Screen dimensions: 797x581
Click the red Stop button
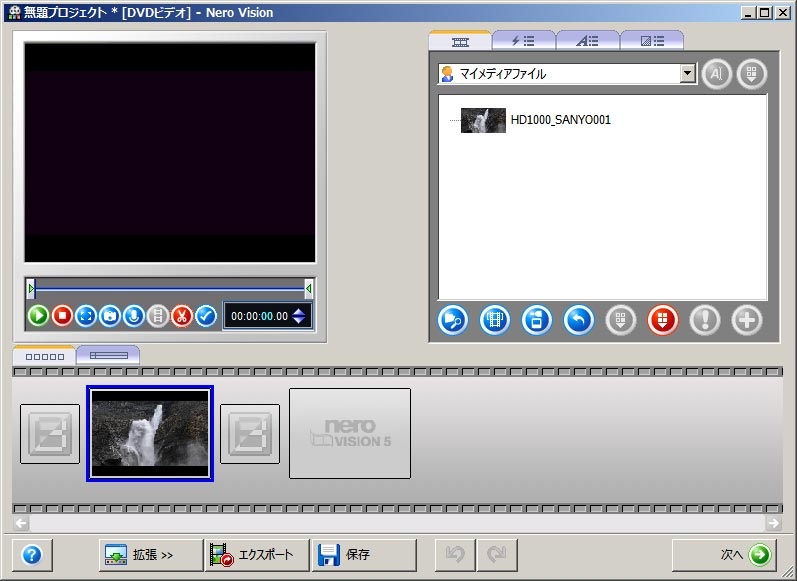(x=62, y=316)
